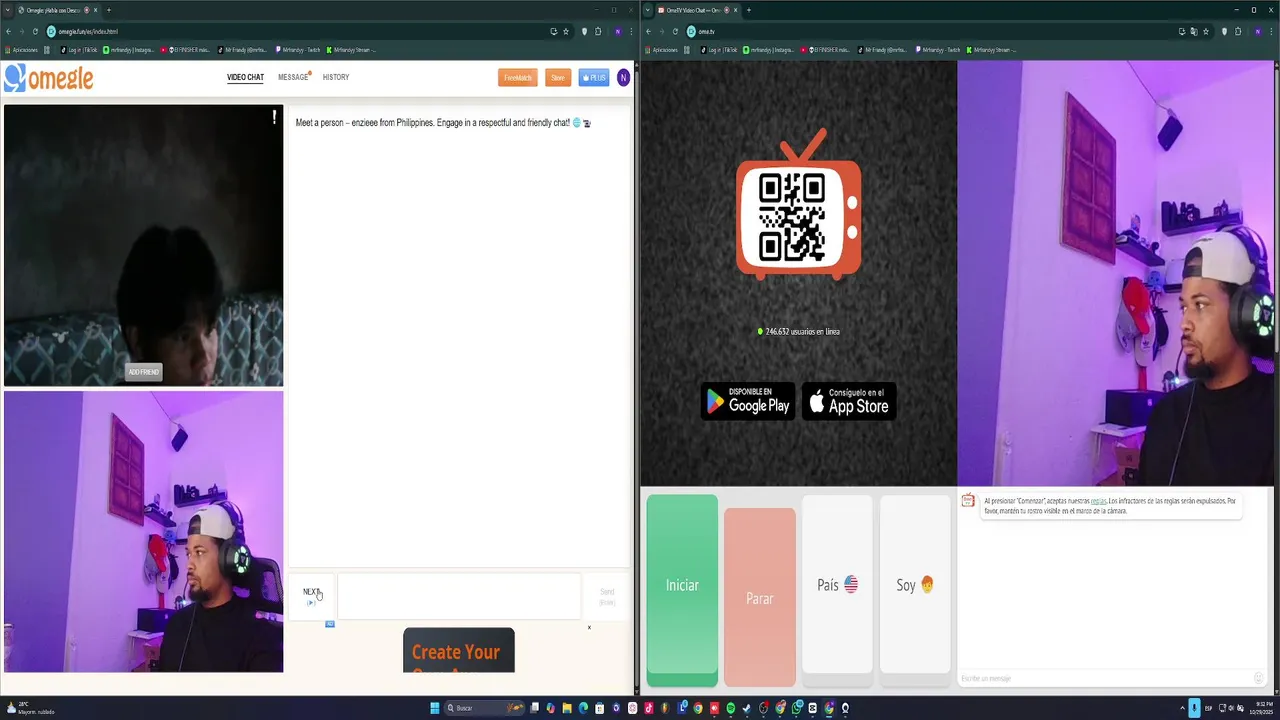Open Spotify from the taskbar
This screenshot has height=720, width=1280.
(x=731, y=708)
